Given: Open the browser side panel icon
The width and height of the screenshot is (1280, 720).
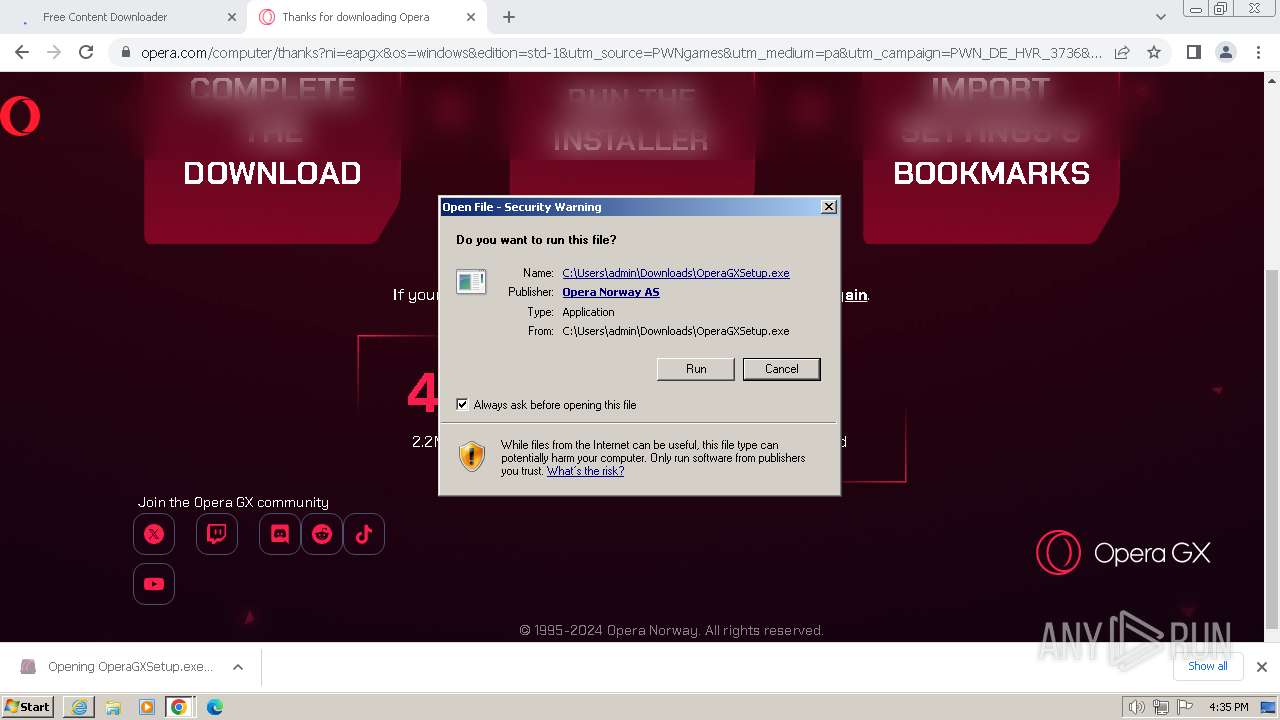Looking at the screenshot, I should click(x=1193, y=52).
